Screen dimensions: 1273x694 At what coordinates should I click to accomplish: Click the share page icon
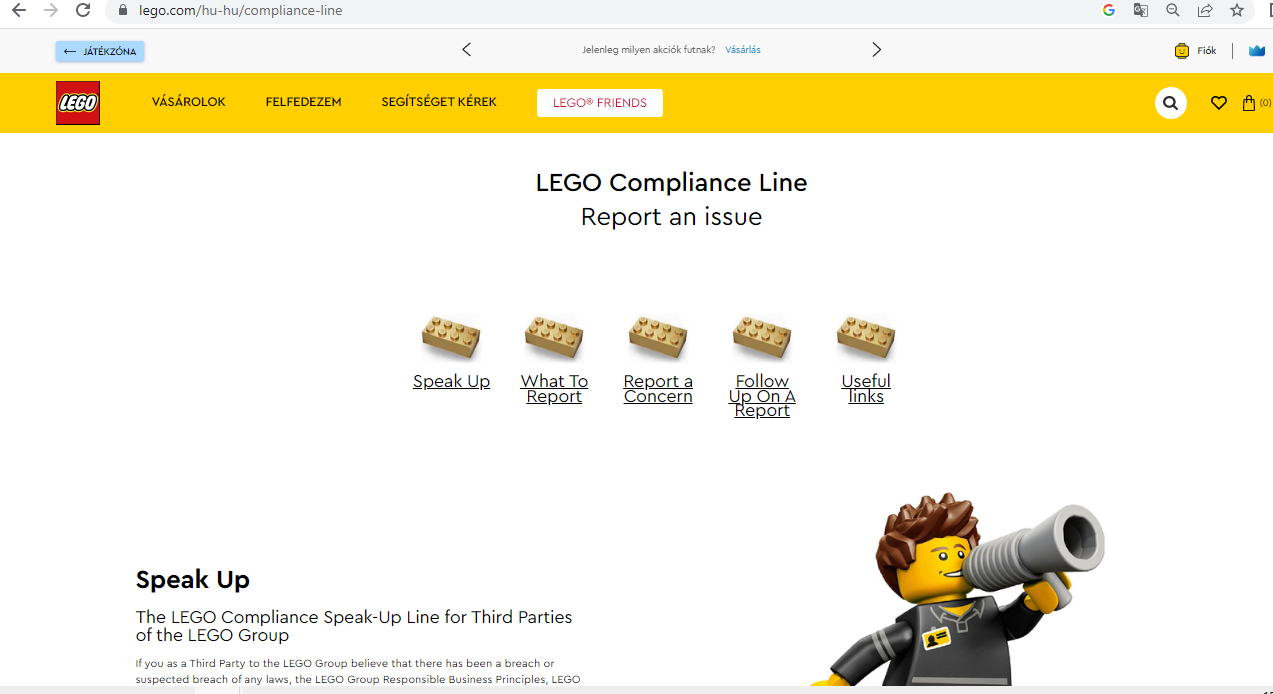point(1205,11)
